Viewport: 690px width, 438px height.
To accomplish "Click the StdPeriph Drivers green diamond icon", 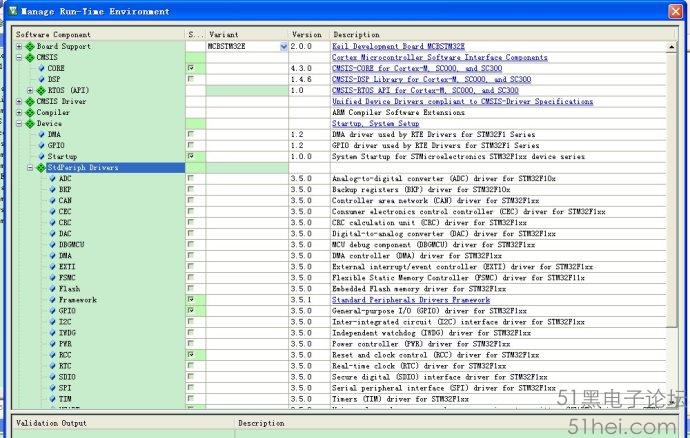I will (41, 168).
